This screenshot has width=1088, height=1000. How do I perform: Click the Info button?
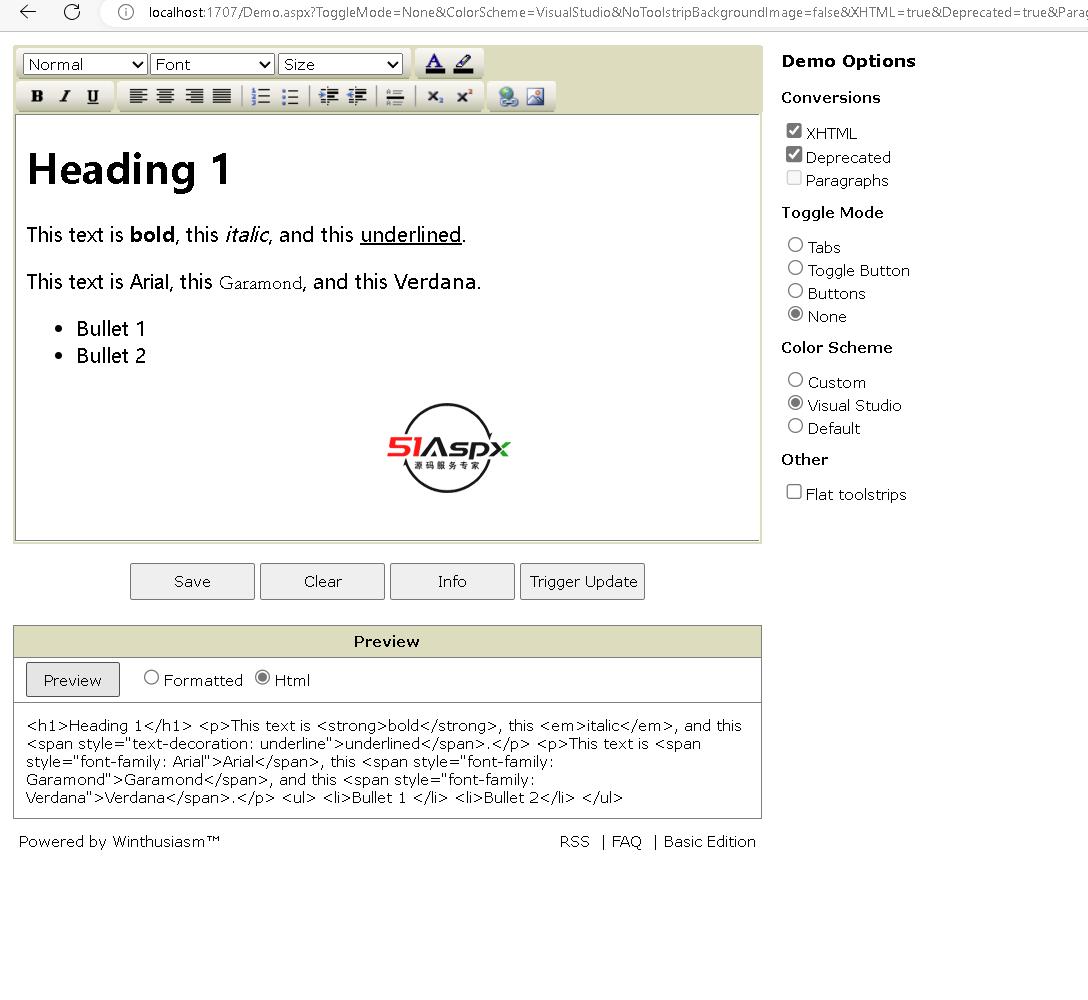[x=452, y=582]
